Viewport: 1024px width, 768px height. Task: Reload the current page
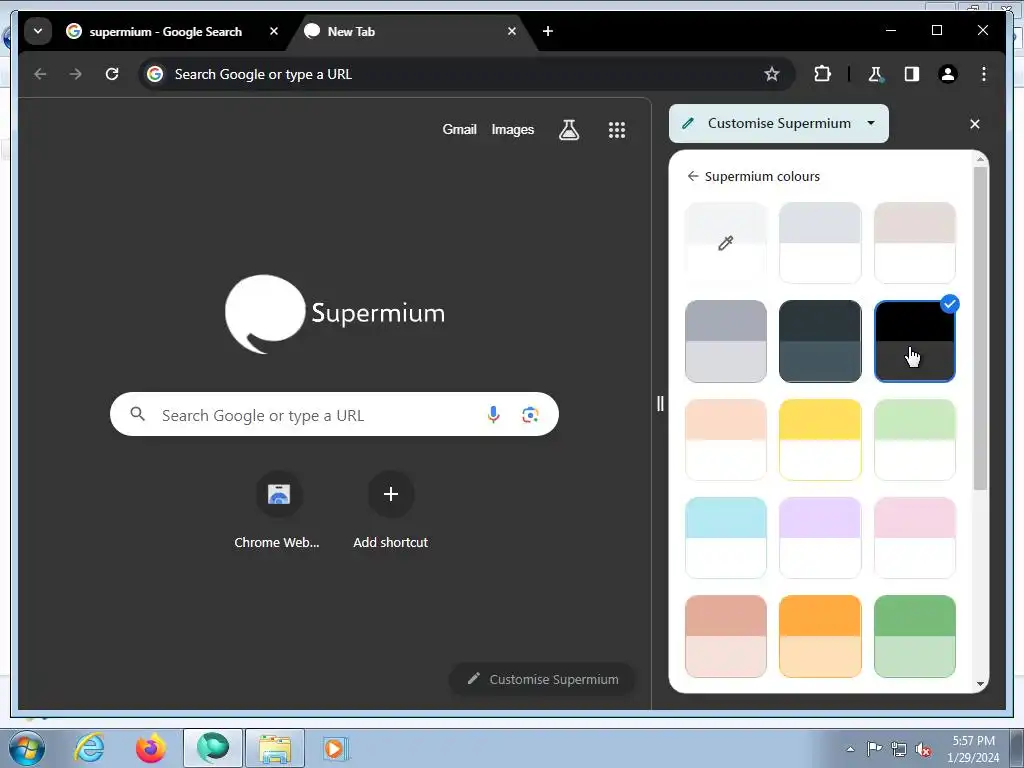(x=112, y=74)
